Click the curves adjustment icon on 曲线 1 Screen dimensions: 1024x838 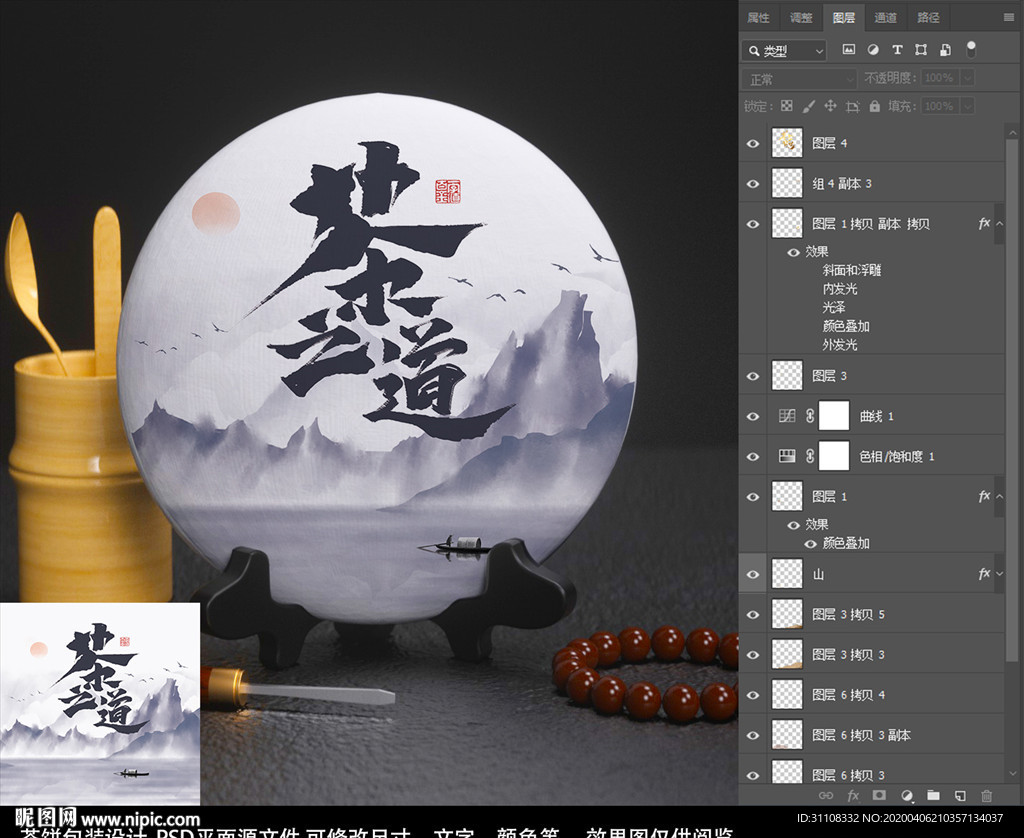click(787, 416)
